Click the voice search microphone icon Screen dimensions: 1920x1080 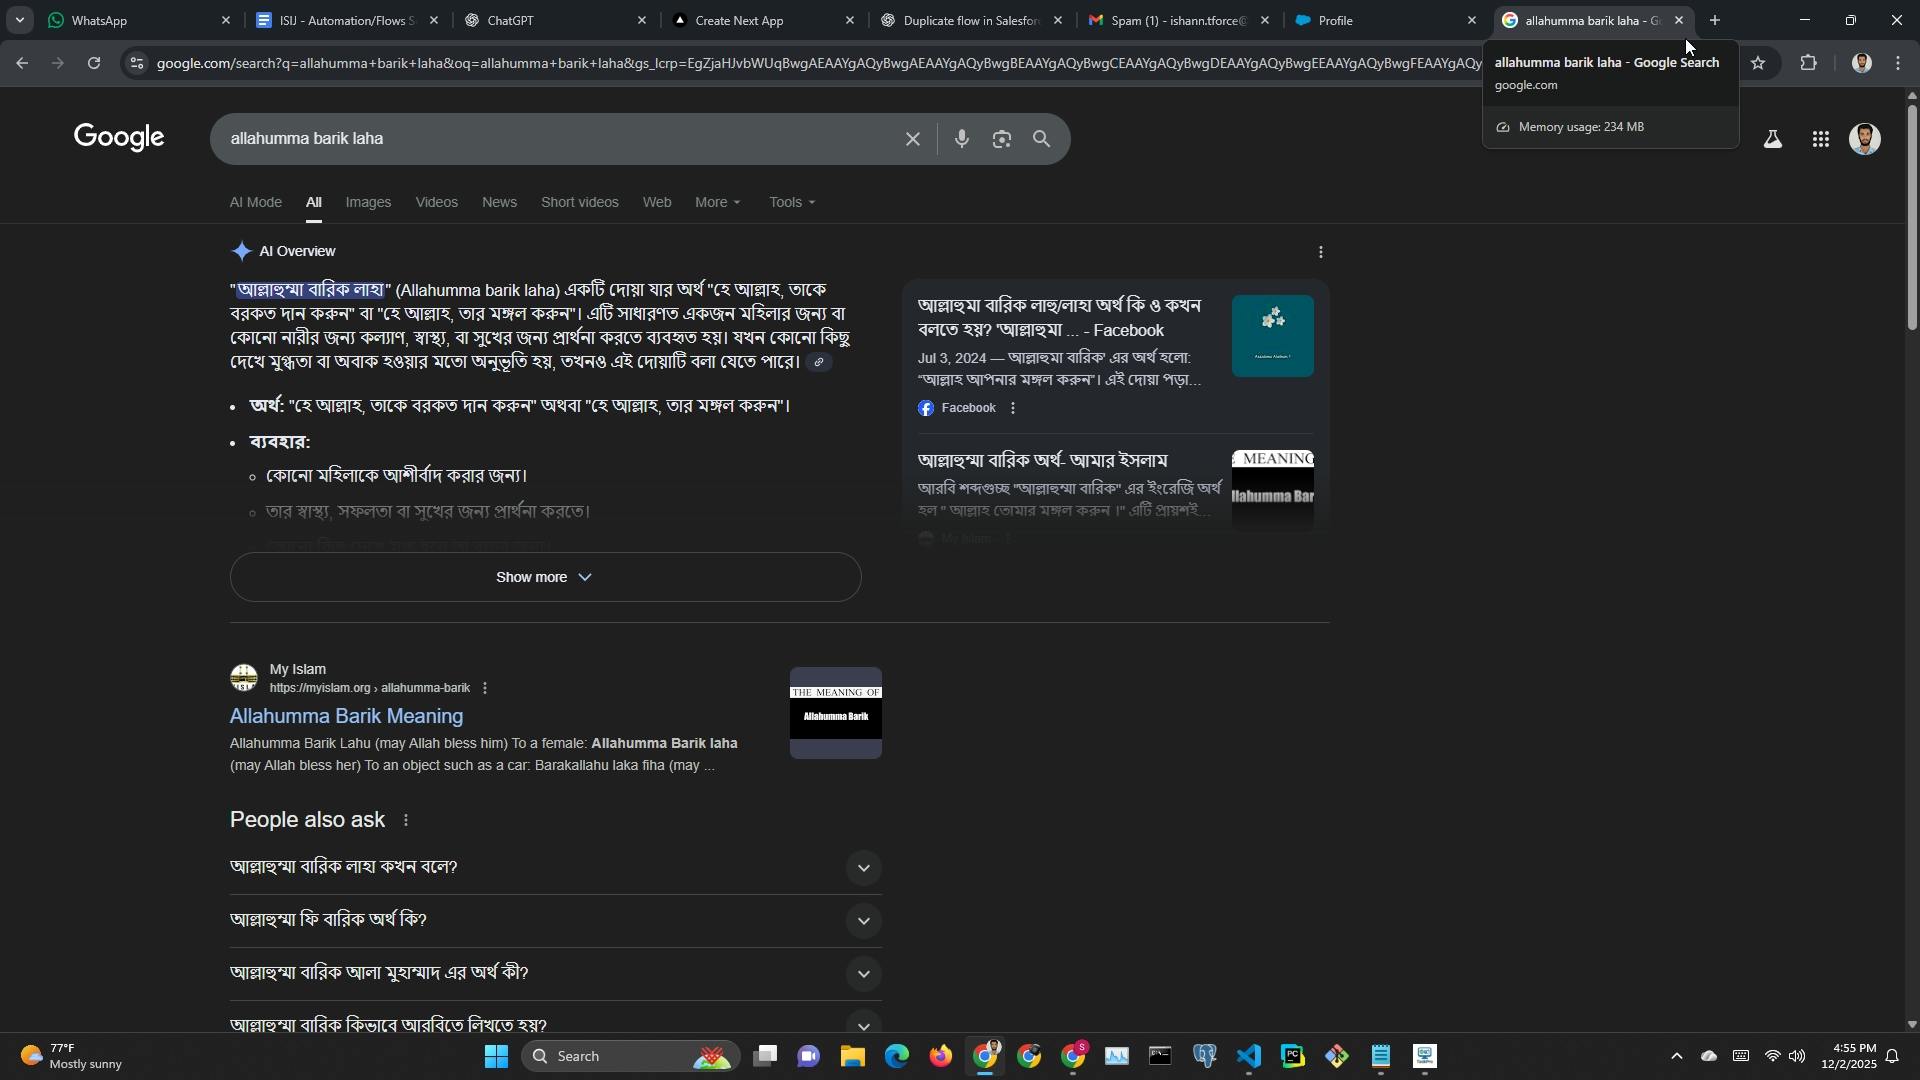(961, 139)
